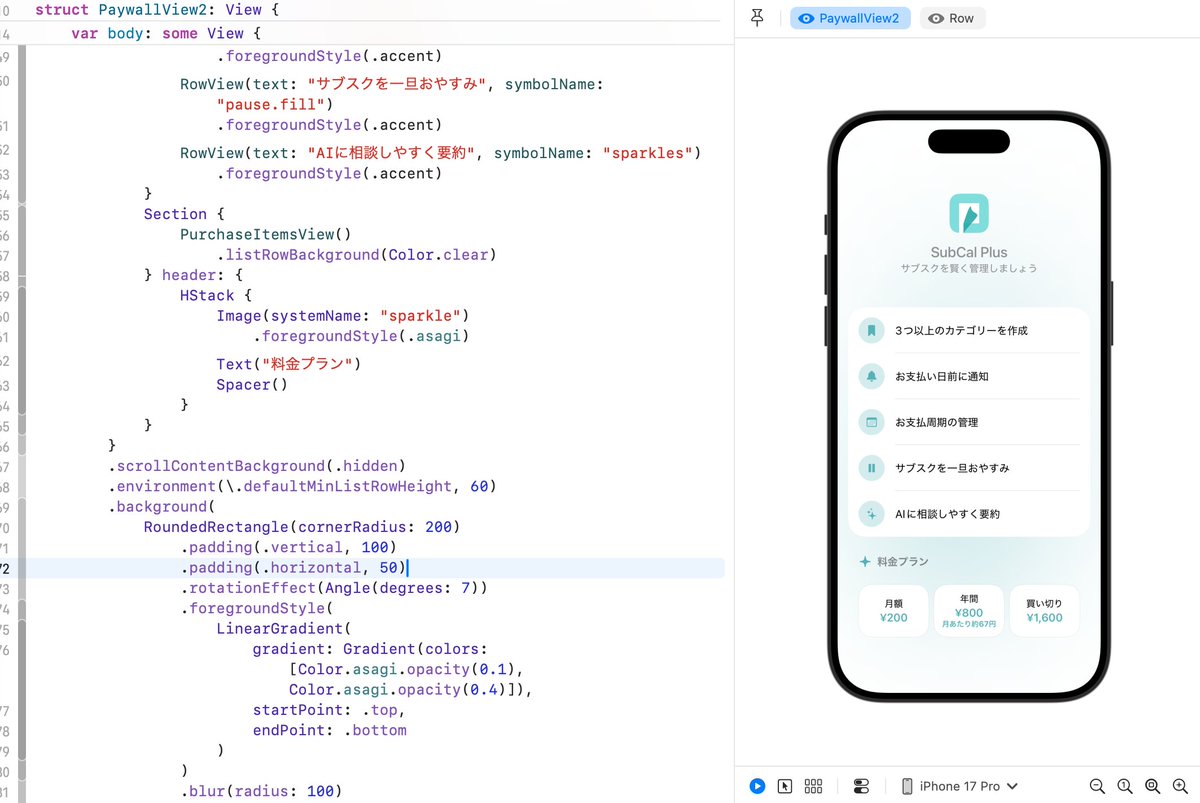Open the iPhone 17 Pro device dropdown

(959, 786)
